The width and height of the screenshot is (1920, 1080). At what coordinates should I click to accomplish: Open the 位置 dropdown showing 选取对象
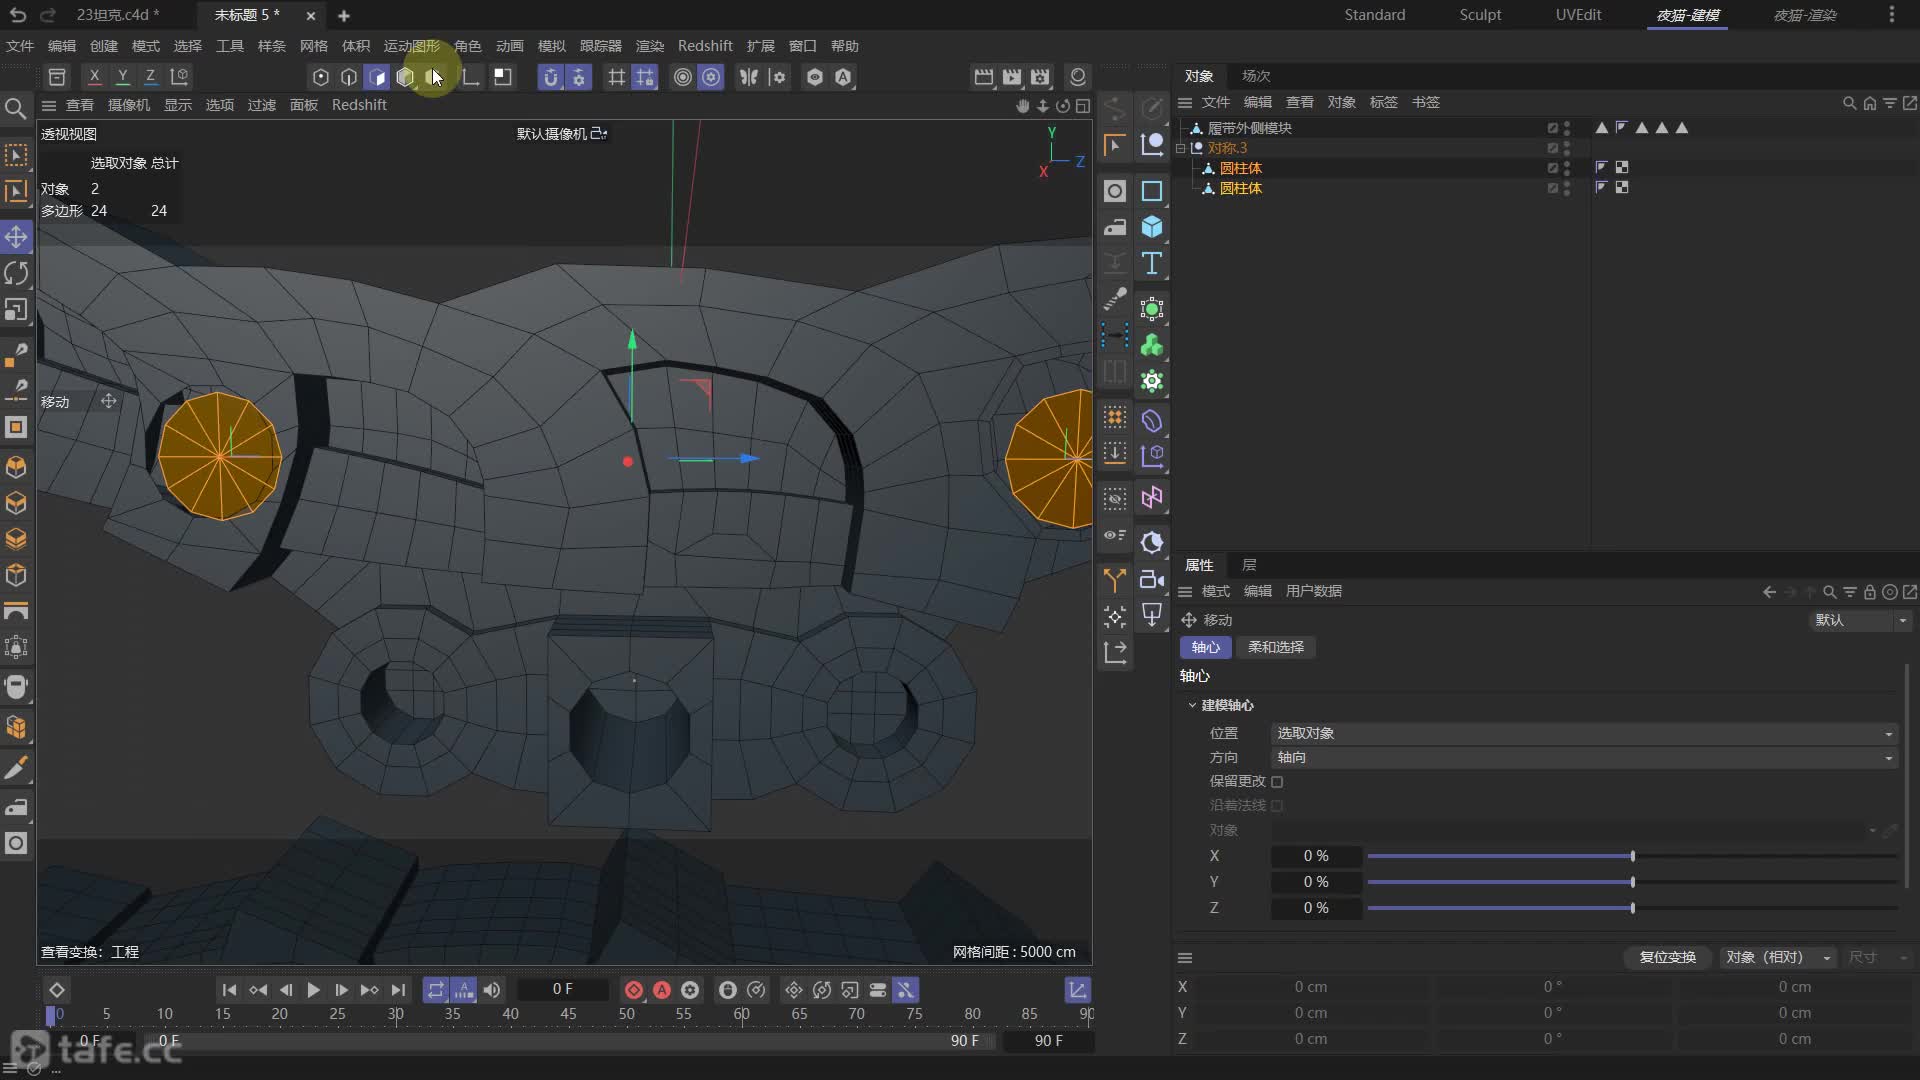[x=1584, y=733]
